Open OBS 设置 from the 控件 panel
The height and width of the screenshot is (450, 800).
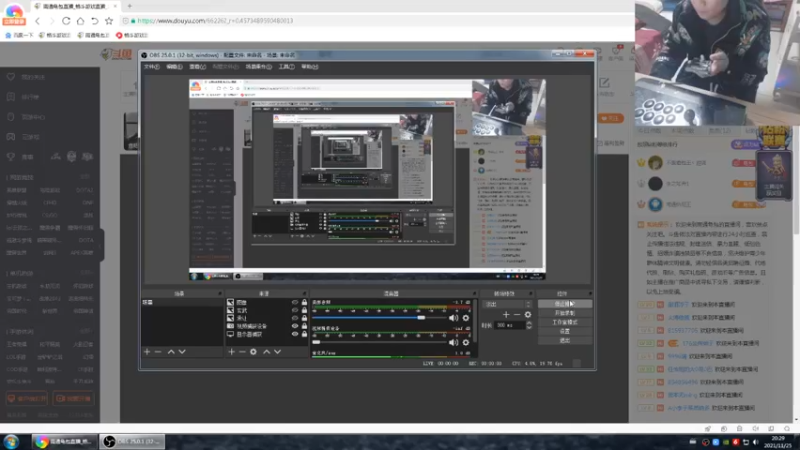tap(565, 332)
